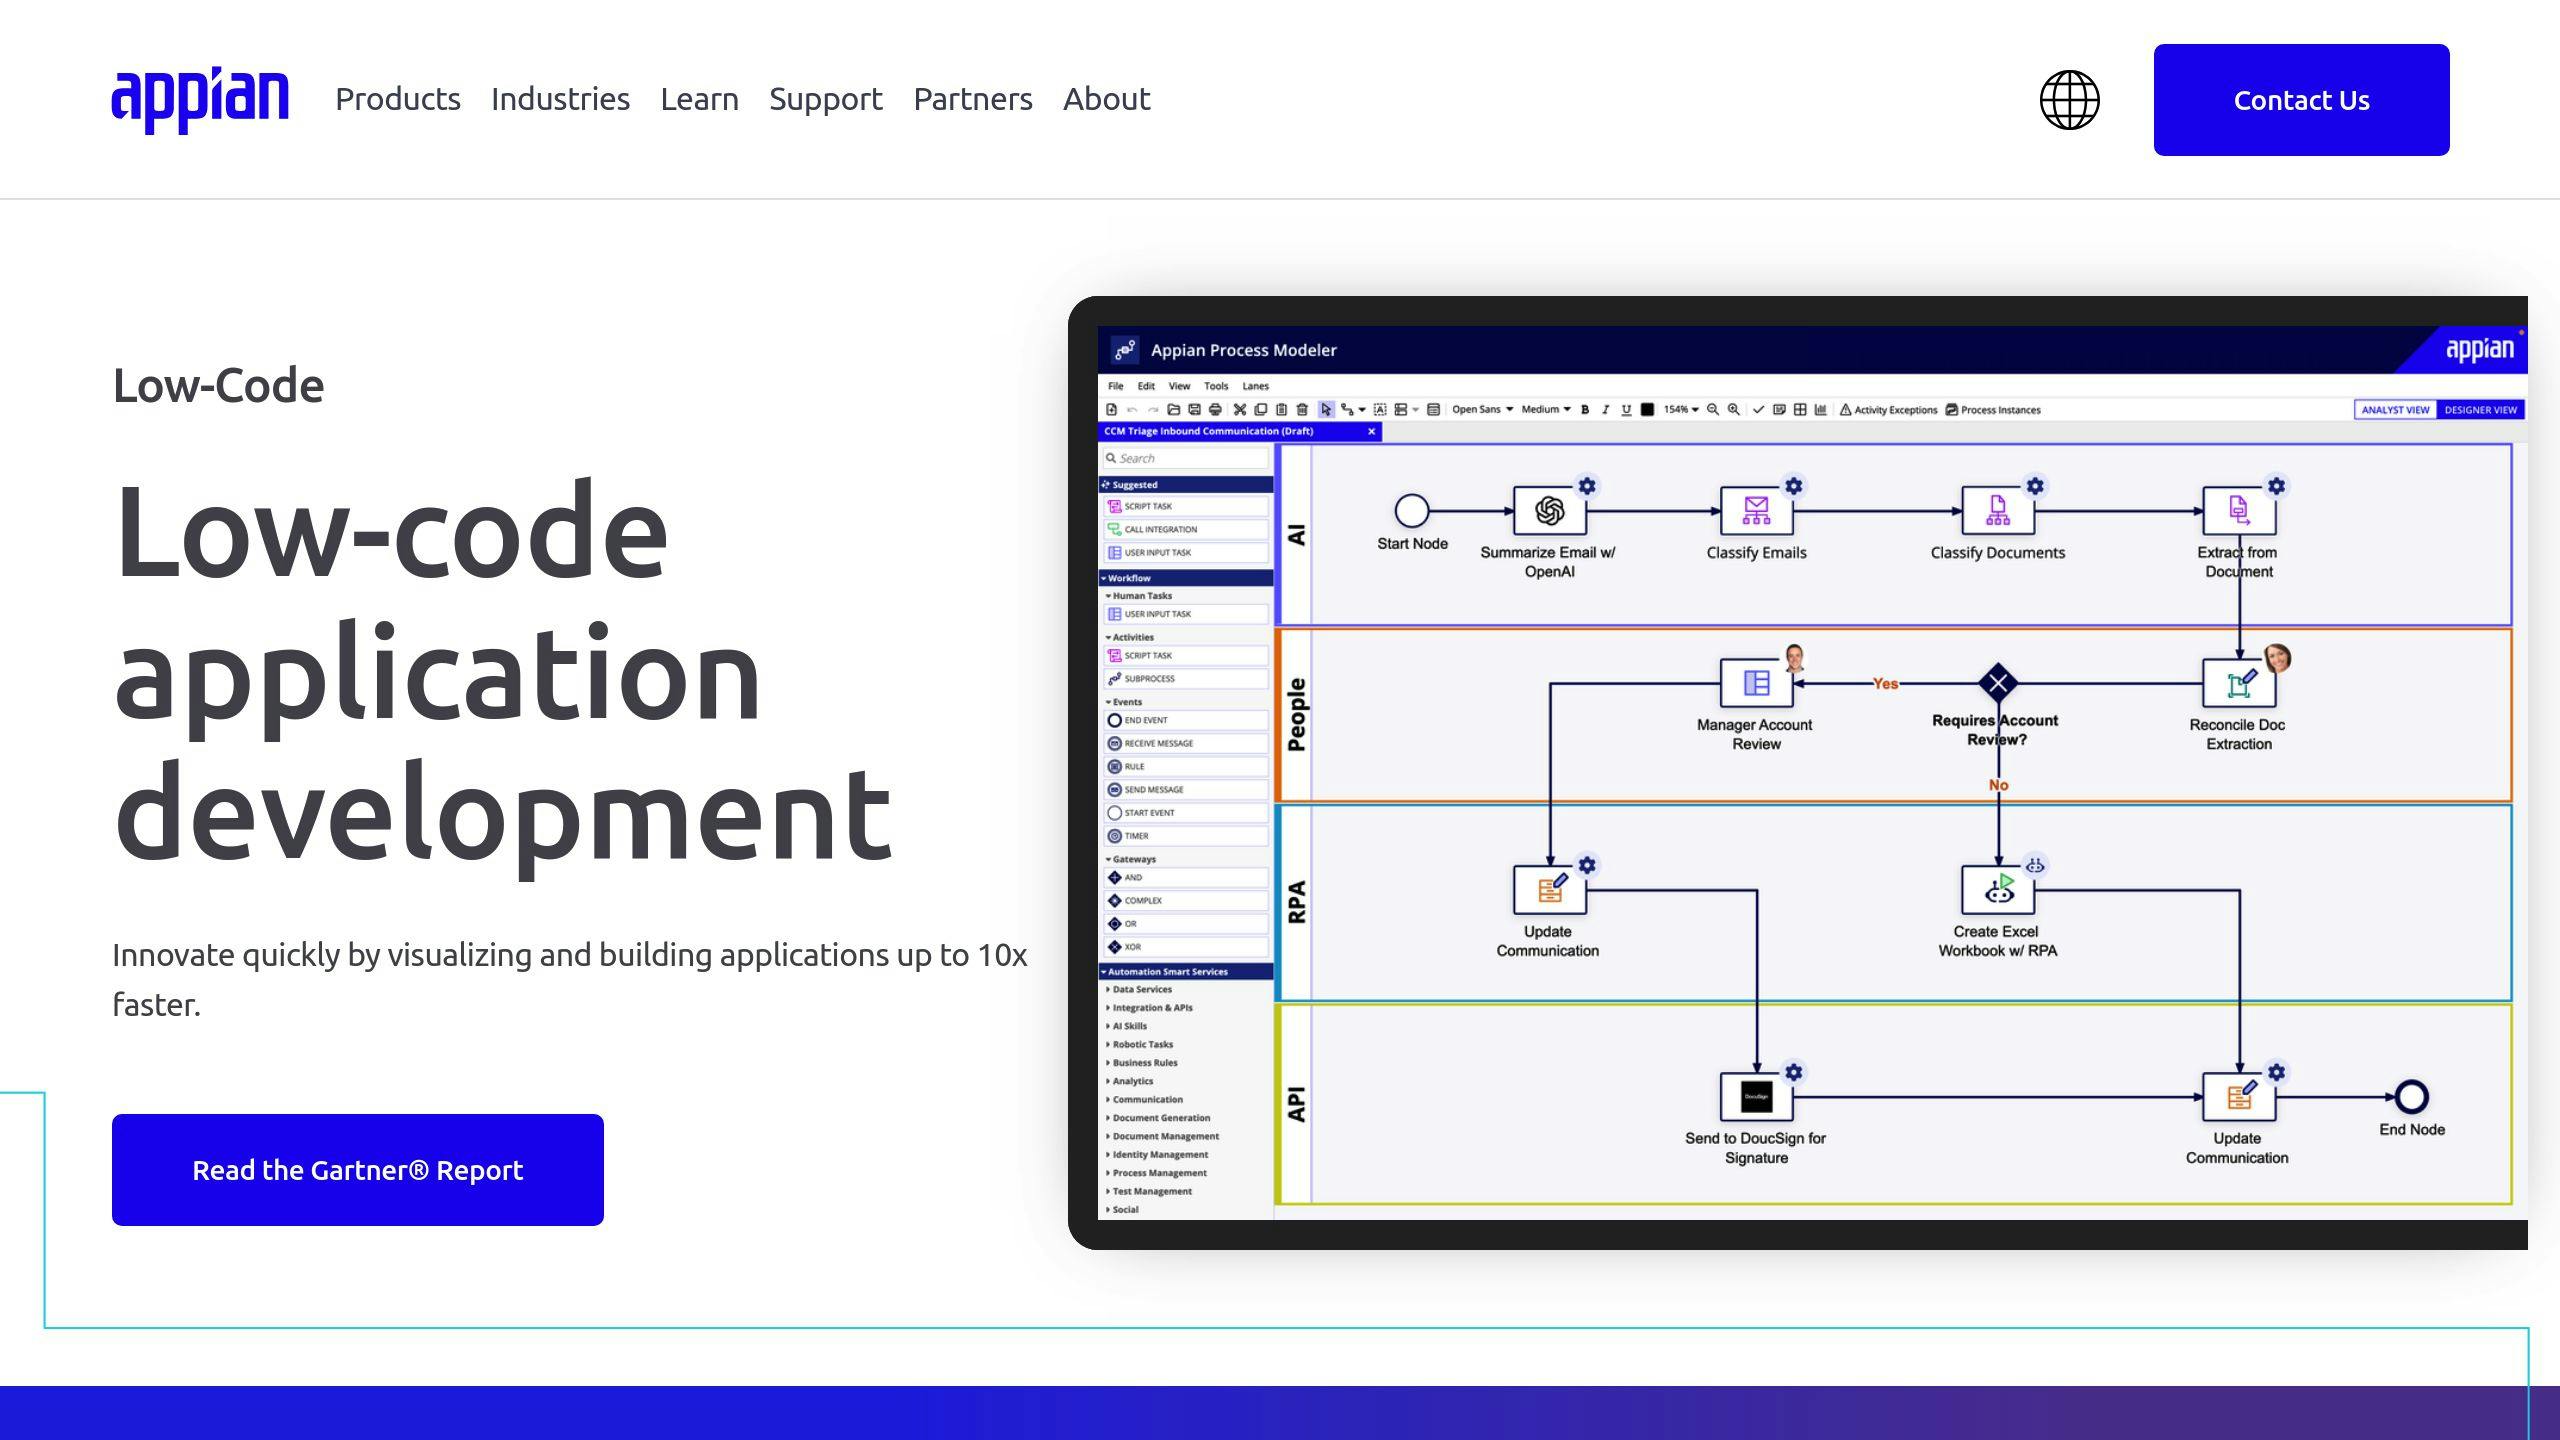This screenshot has width=2560, height=1440.
Task: Click the Paste clipboard icon
Action: pyautogui.click(x=1281, y=409)
